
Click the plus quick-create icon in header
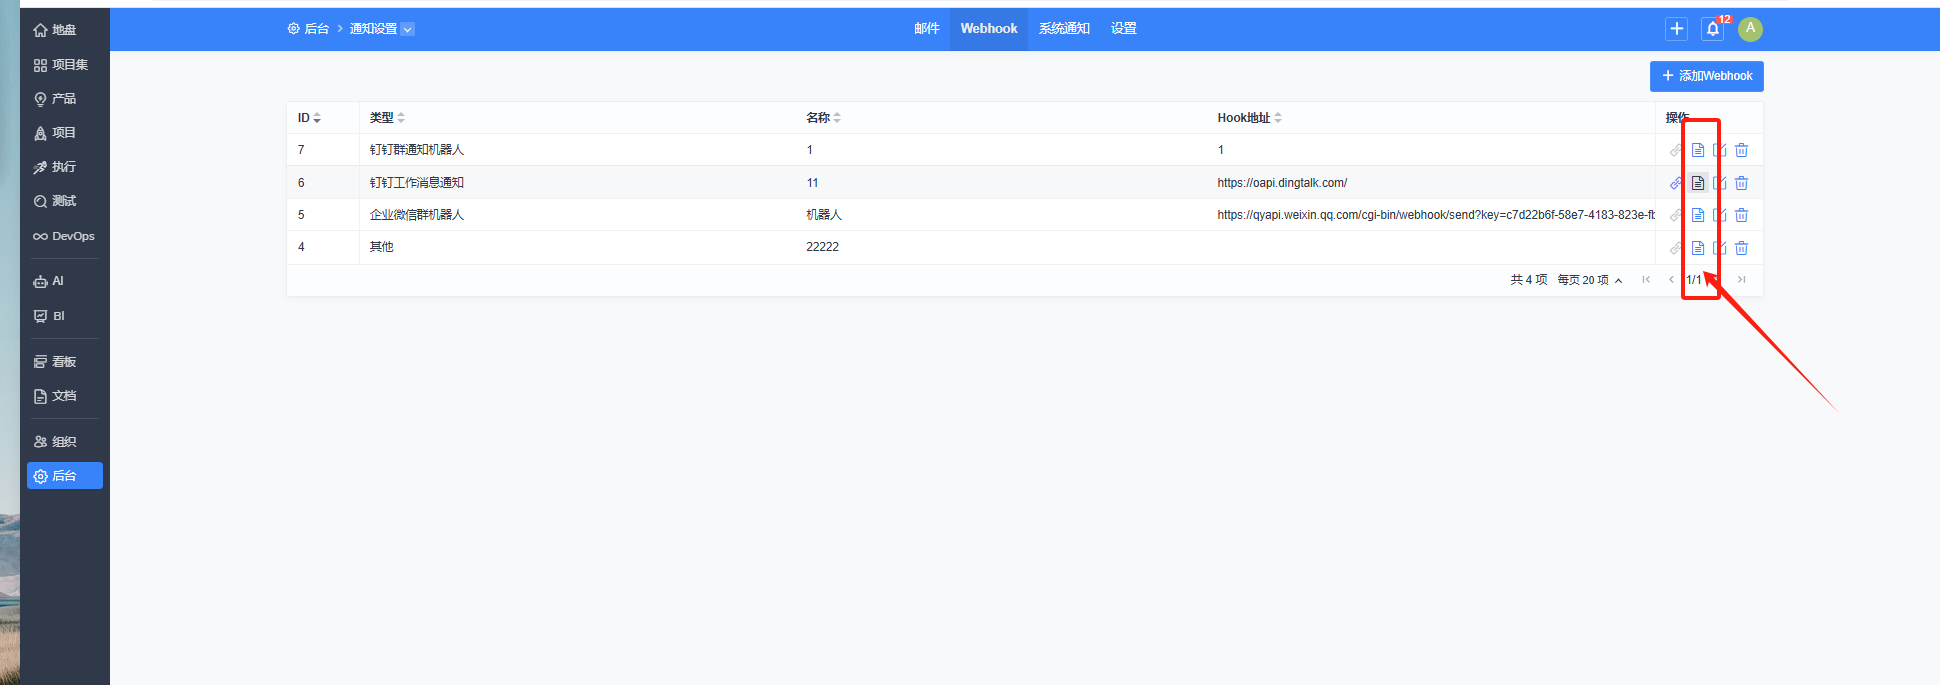tap(1677, 29)
